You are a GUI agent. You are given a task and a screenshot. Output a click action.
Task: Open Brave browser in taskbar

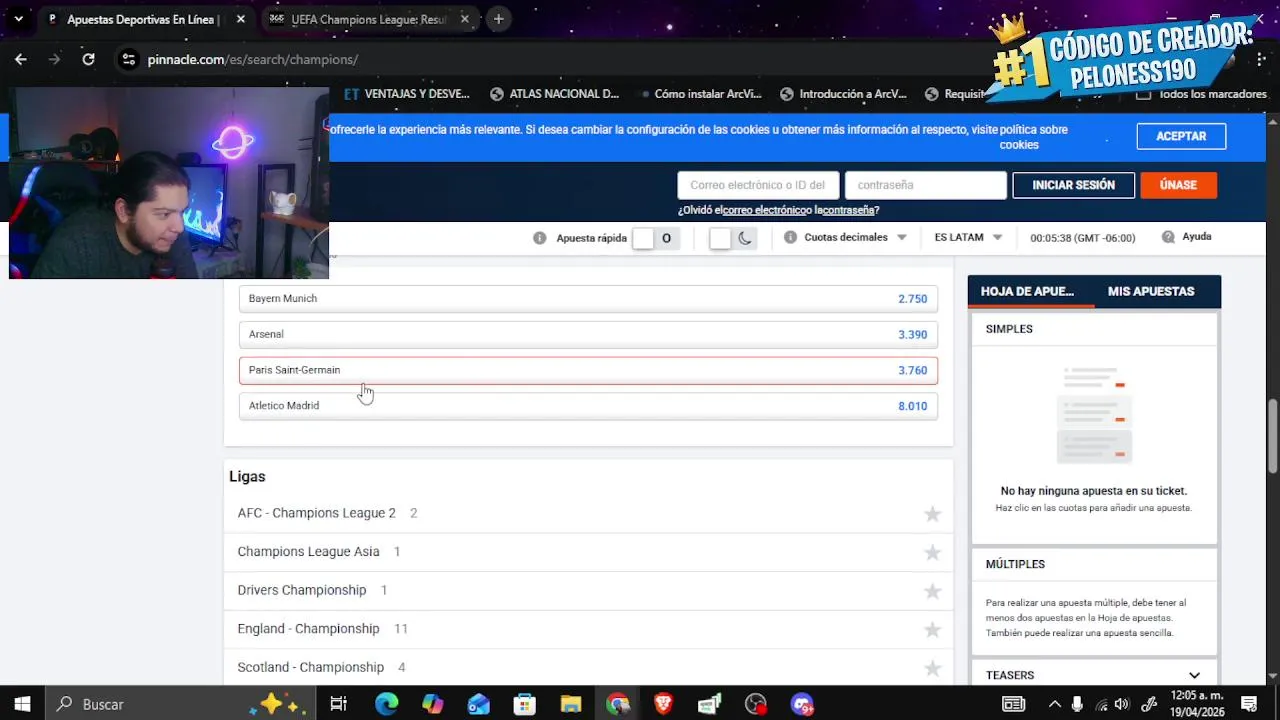tap(663, 704)
